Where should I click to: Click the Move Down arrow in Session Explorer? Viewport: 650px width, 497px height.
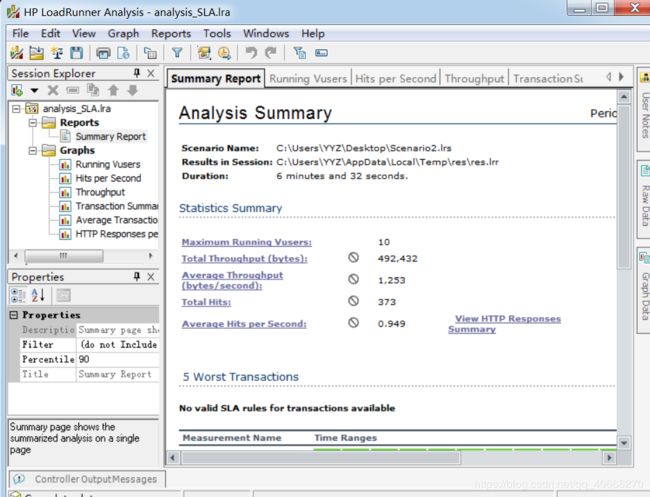pos(133,90)
